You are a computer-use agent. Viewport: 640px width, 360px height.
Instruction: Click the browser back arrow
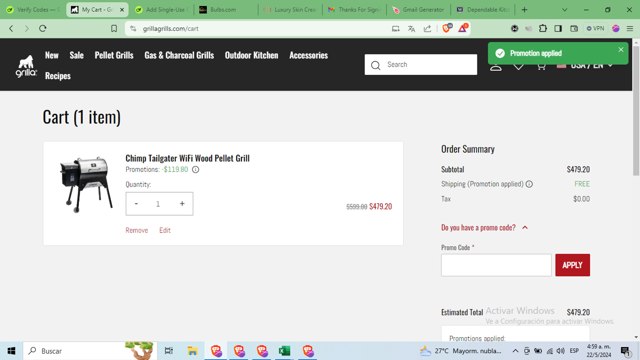[x=11, y=29]
